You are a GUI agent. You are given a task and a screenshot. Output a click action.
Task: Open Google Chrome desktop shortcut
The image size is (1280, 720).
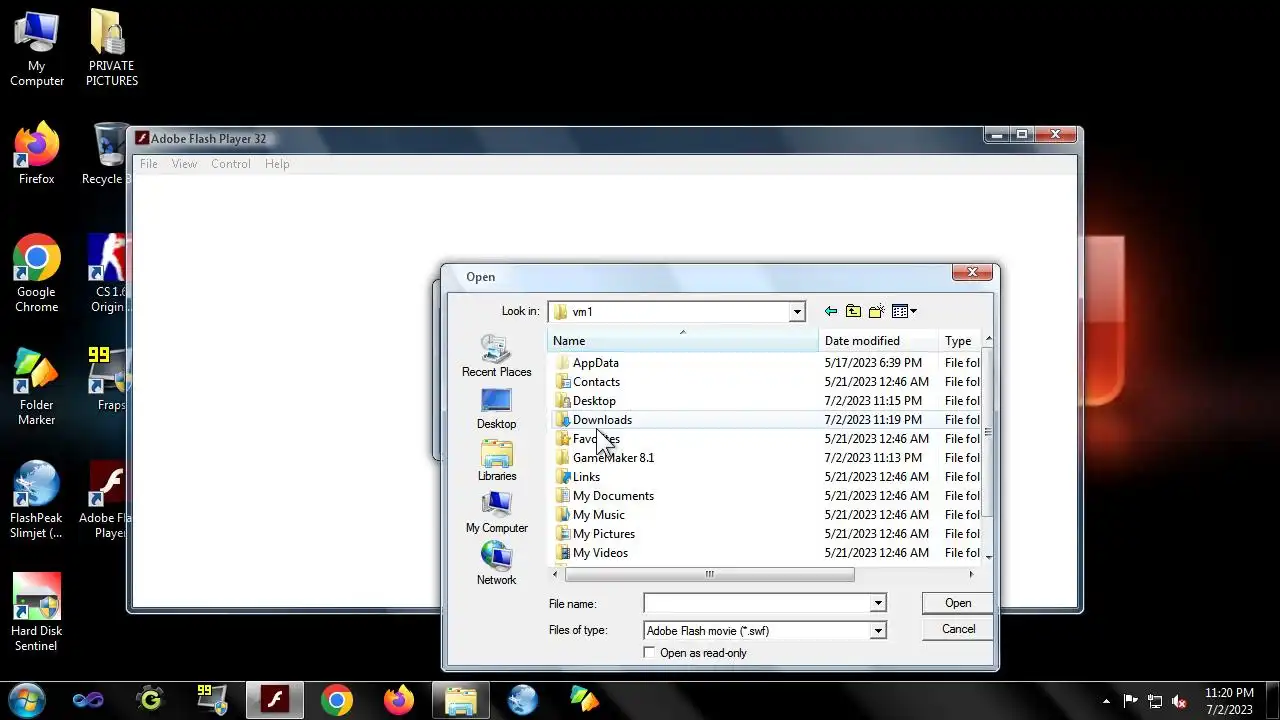click(37, 274)
